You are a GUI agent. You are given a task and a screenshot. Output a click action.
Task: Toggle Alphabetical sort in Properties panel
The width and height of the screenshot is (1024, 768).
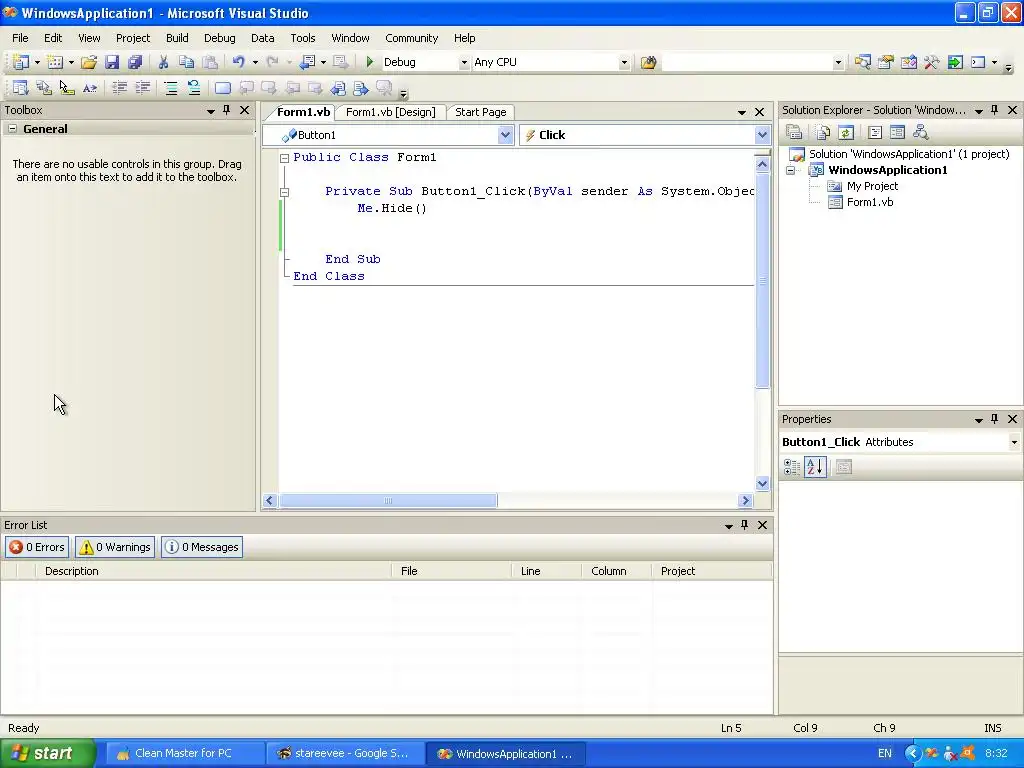(x=815, y=467)
